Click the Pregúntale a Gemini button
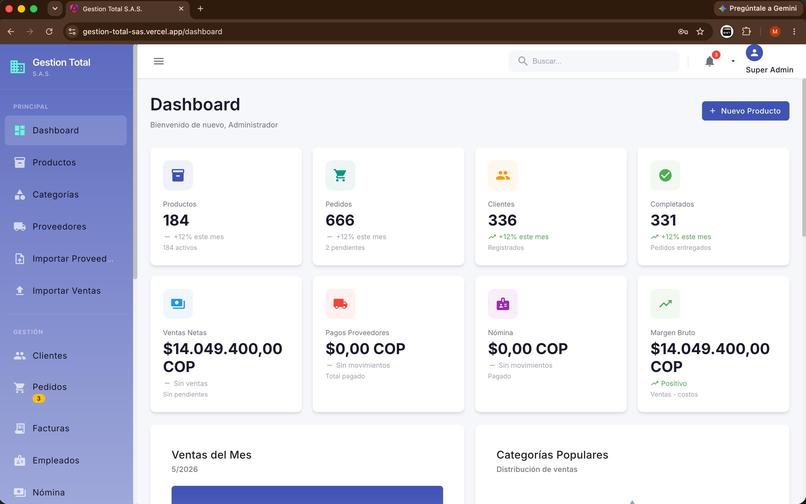806x504 pixels. (758, 9)
